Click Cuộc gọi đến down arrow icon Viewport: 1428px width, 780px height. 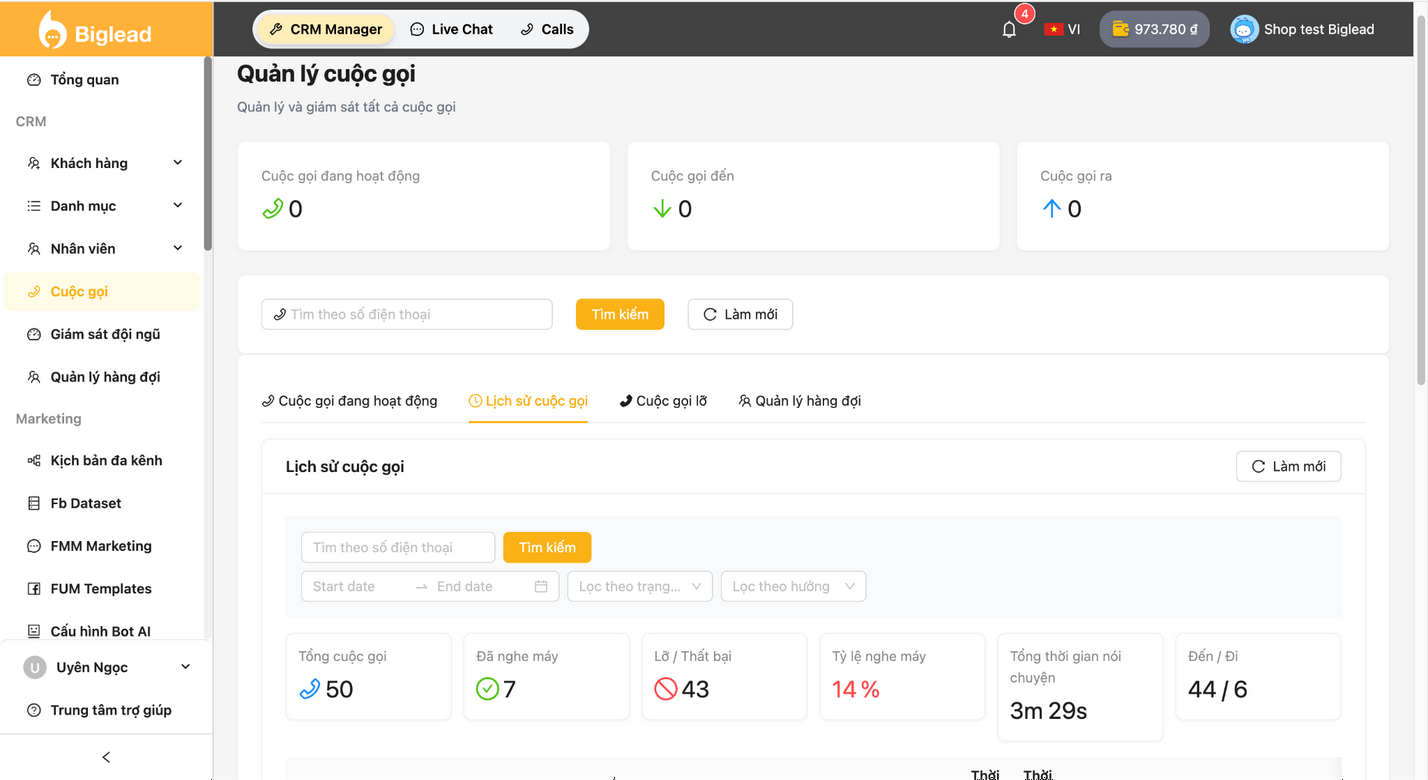[662, 209]
